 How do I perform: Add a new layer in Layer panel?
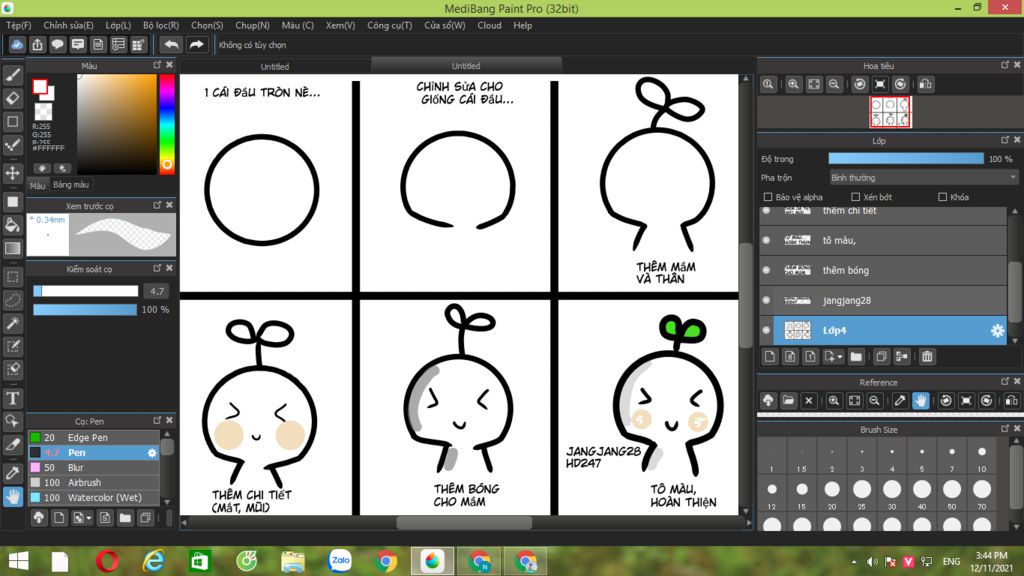770,357
